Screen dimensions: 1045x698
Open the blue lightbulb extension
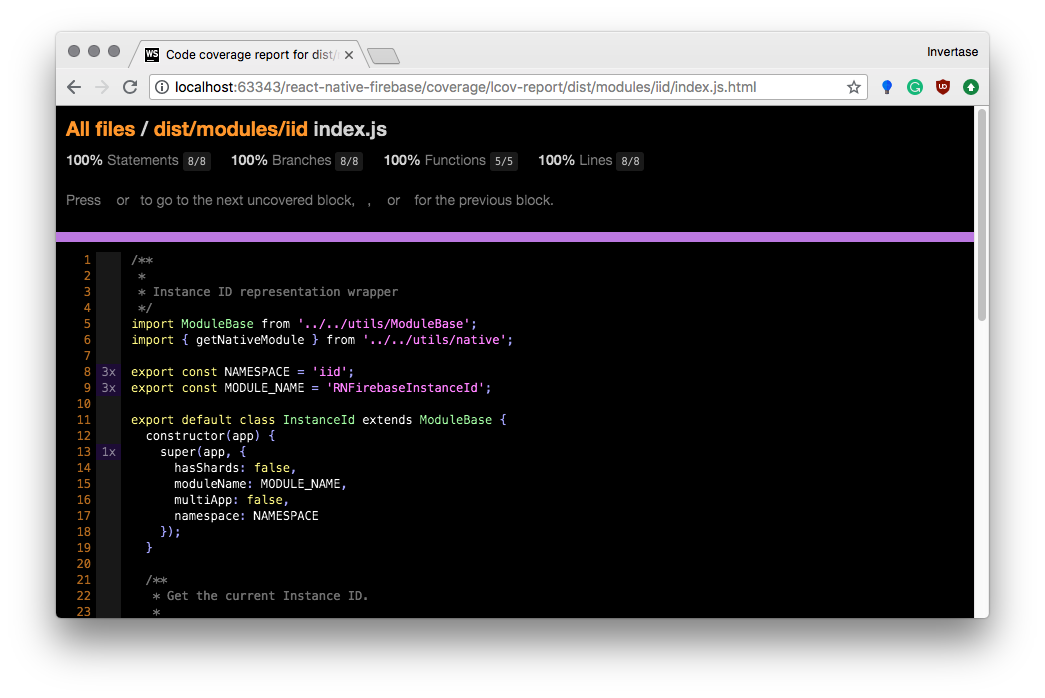887,87
